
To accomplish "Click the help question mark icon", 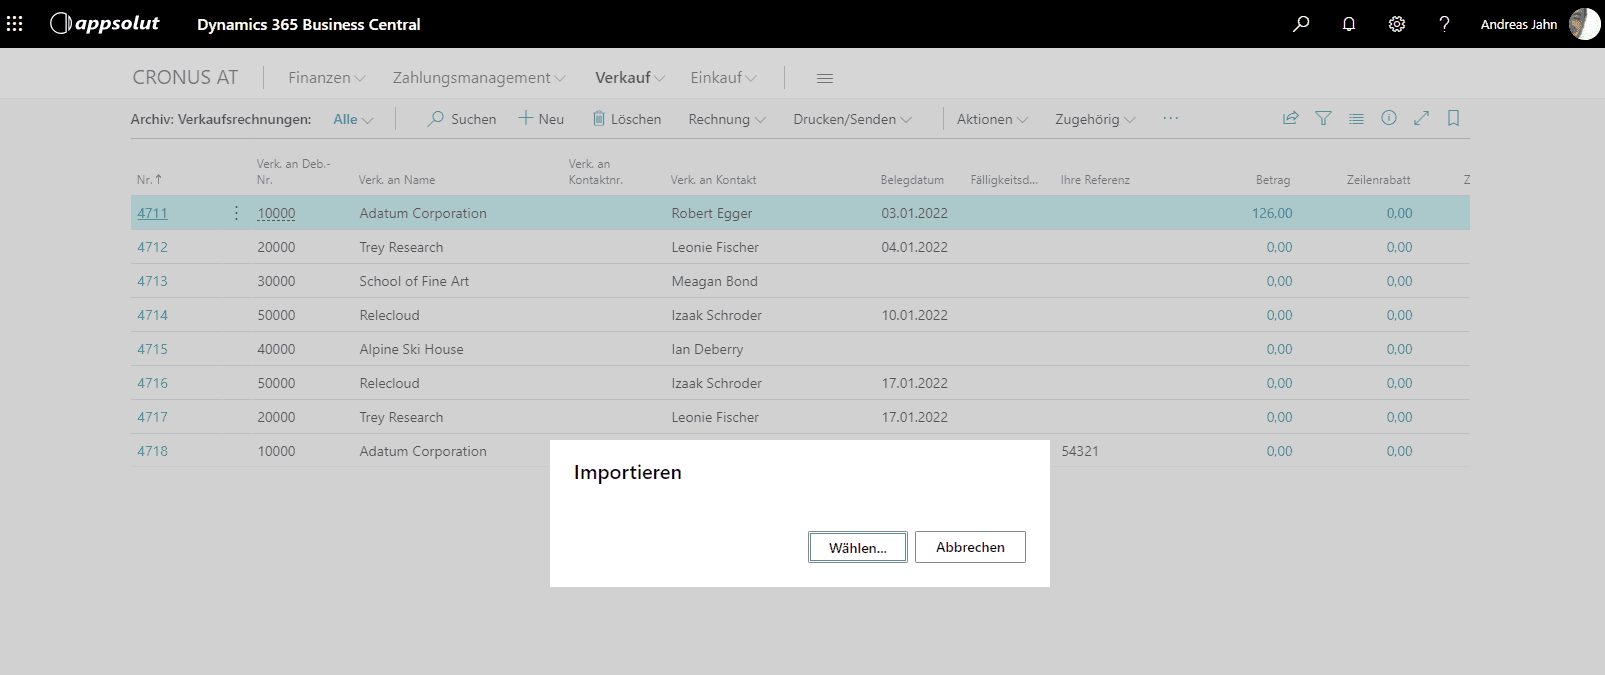I will pyautogui.click(x=1444, y=24).
